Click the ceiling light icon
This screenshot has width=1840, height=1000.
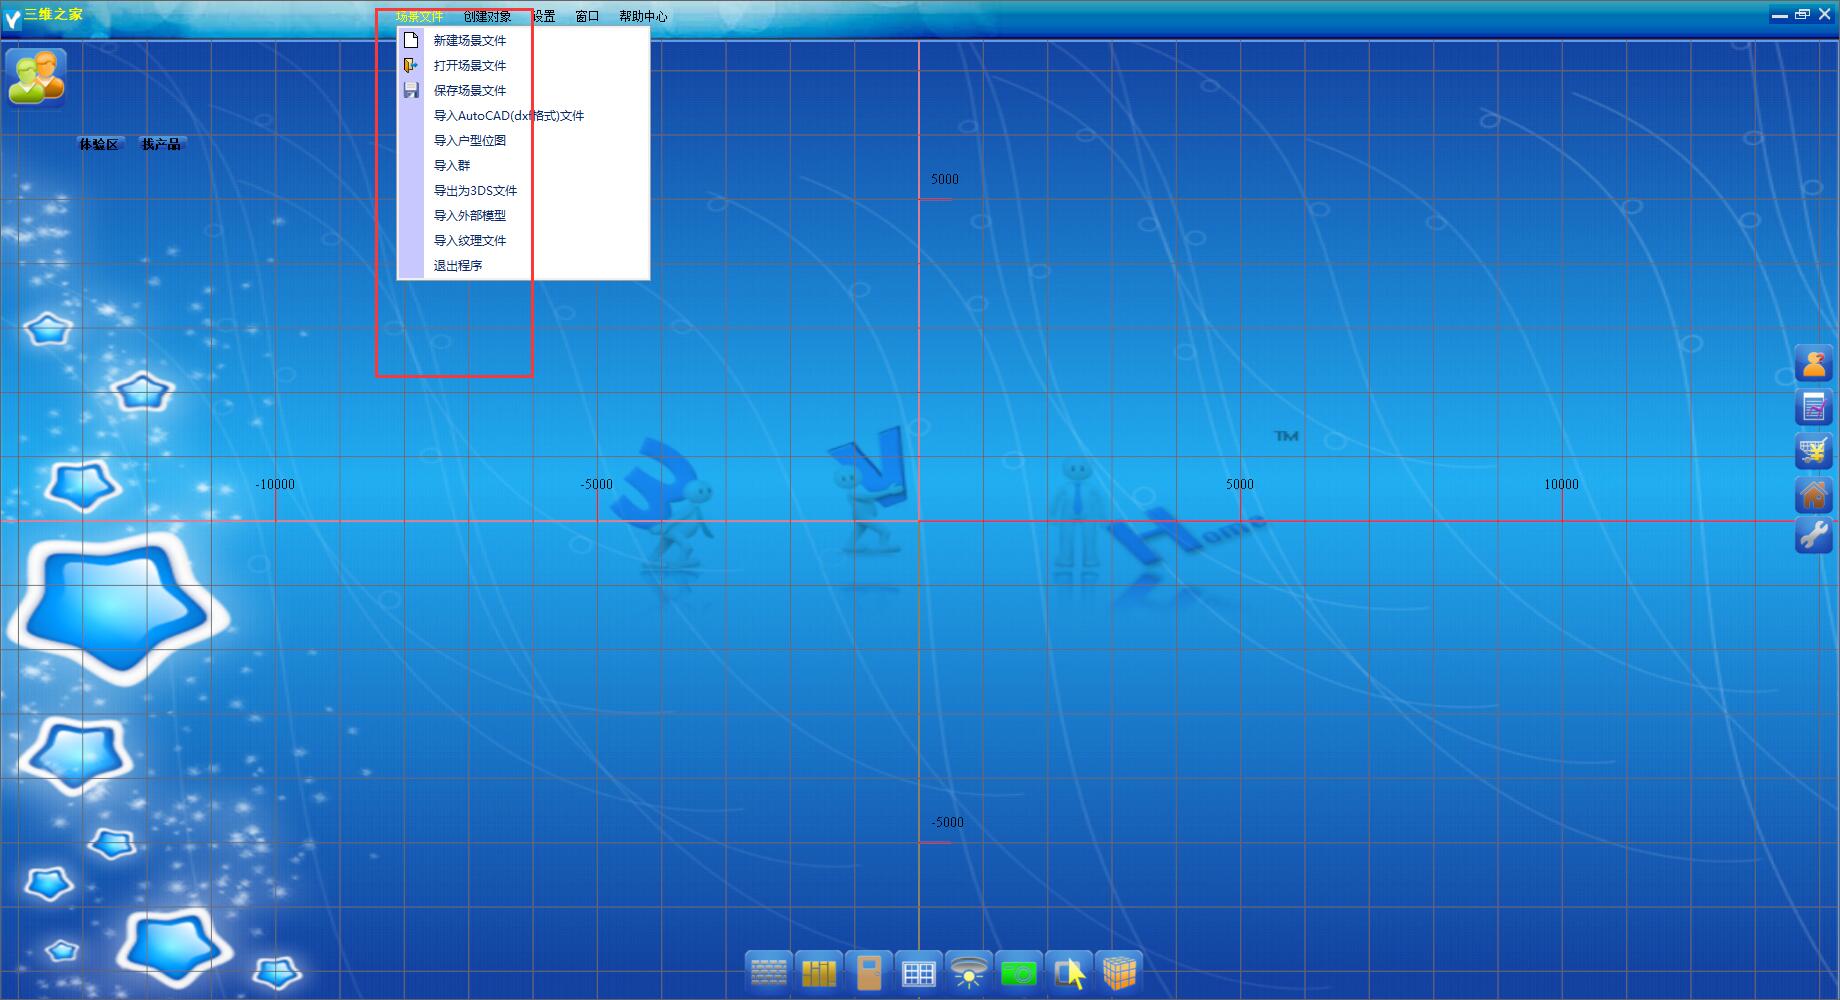(x=968, y=972)
